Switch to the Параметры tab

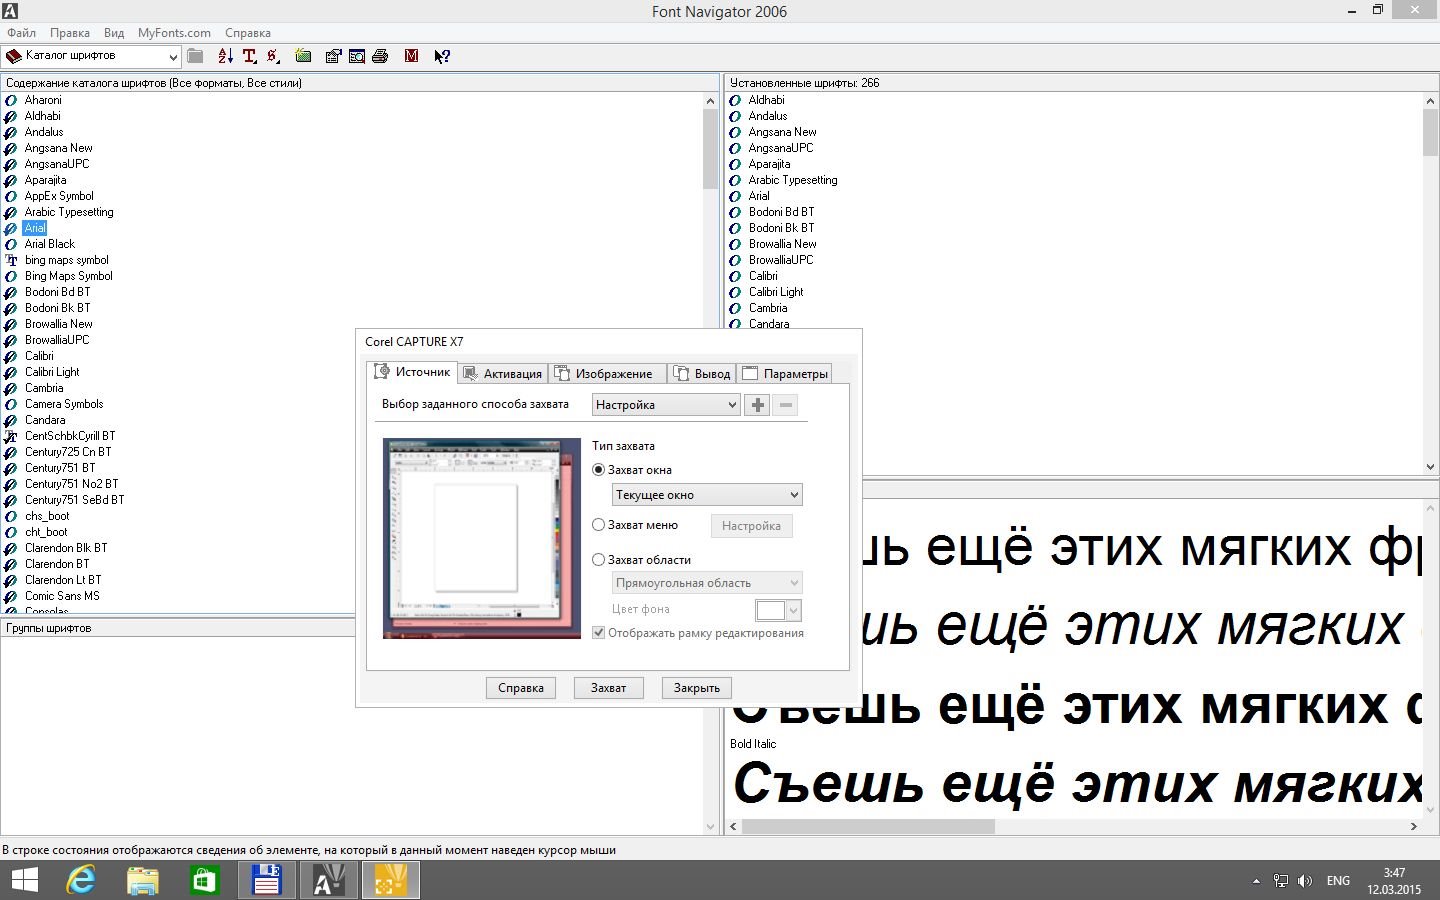click(x=785, y=374)
